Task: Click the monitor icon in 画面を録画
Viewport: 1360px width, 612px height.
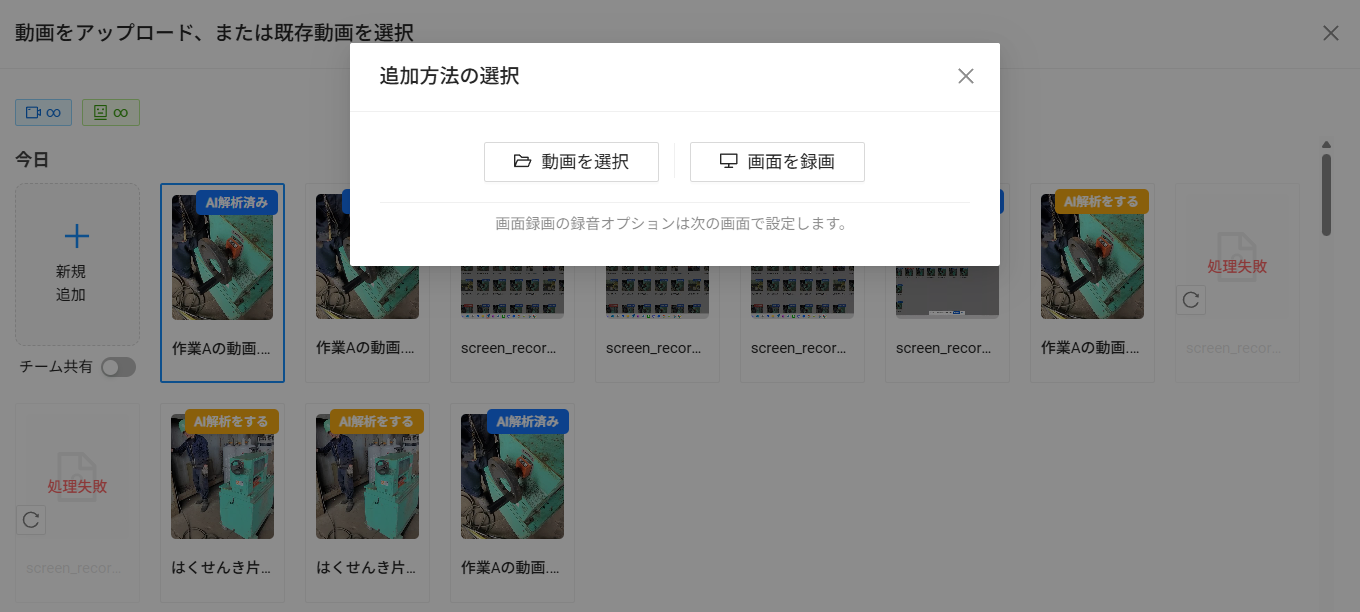Action: click(x=729, y=162)
